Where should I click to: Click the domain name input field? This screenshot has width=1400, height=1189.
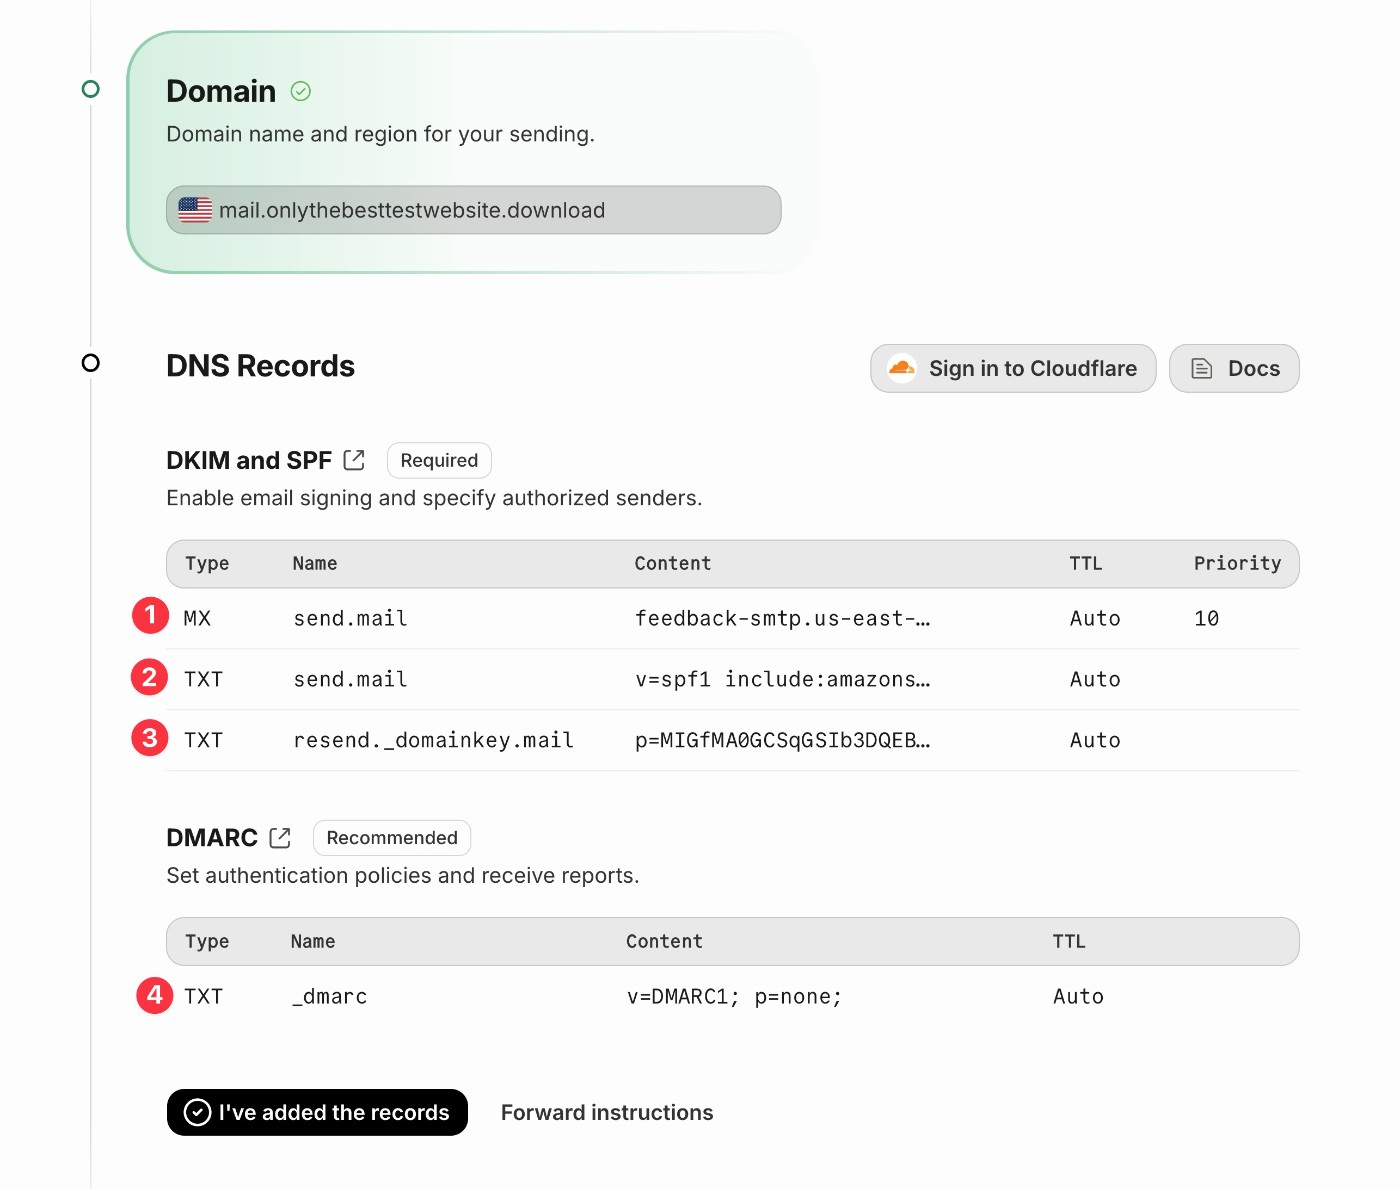473,210
